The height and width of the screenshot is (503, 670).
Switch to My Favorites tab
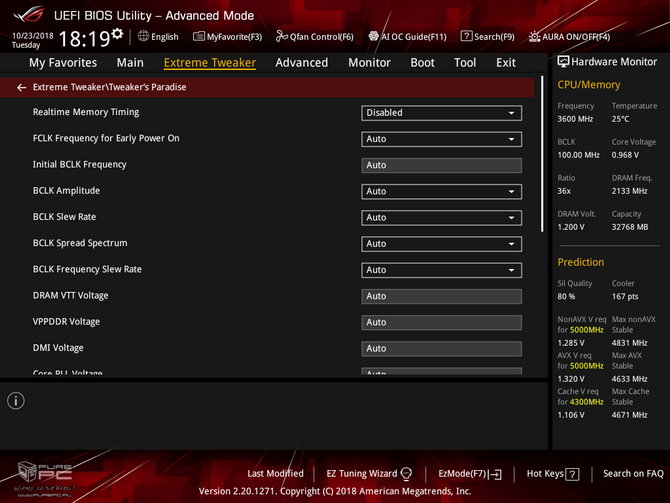pyautogui.click(x=63, y=63)
